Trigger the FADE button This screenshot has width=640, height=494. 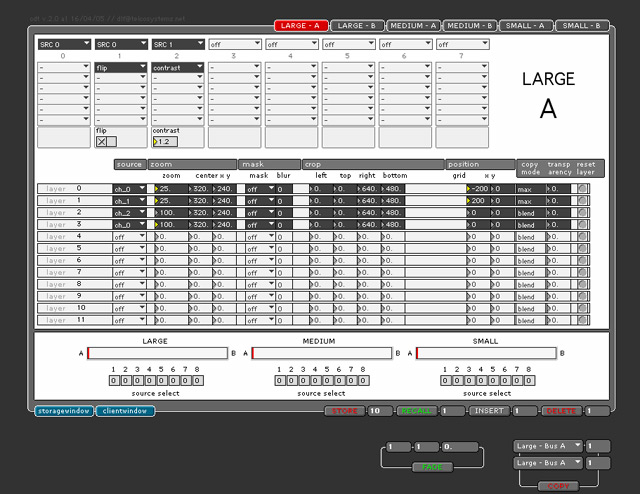432,467
